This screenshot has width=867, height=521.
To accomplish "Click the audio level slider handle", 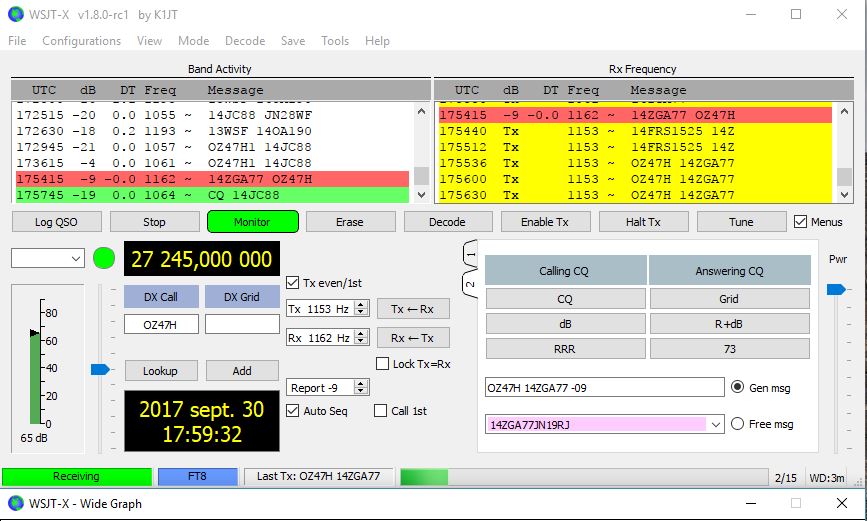I will pos(101,369).
